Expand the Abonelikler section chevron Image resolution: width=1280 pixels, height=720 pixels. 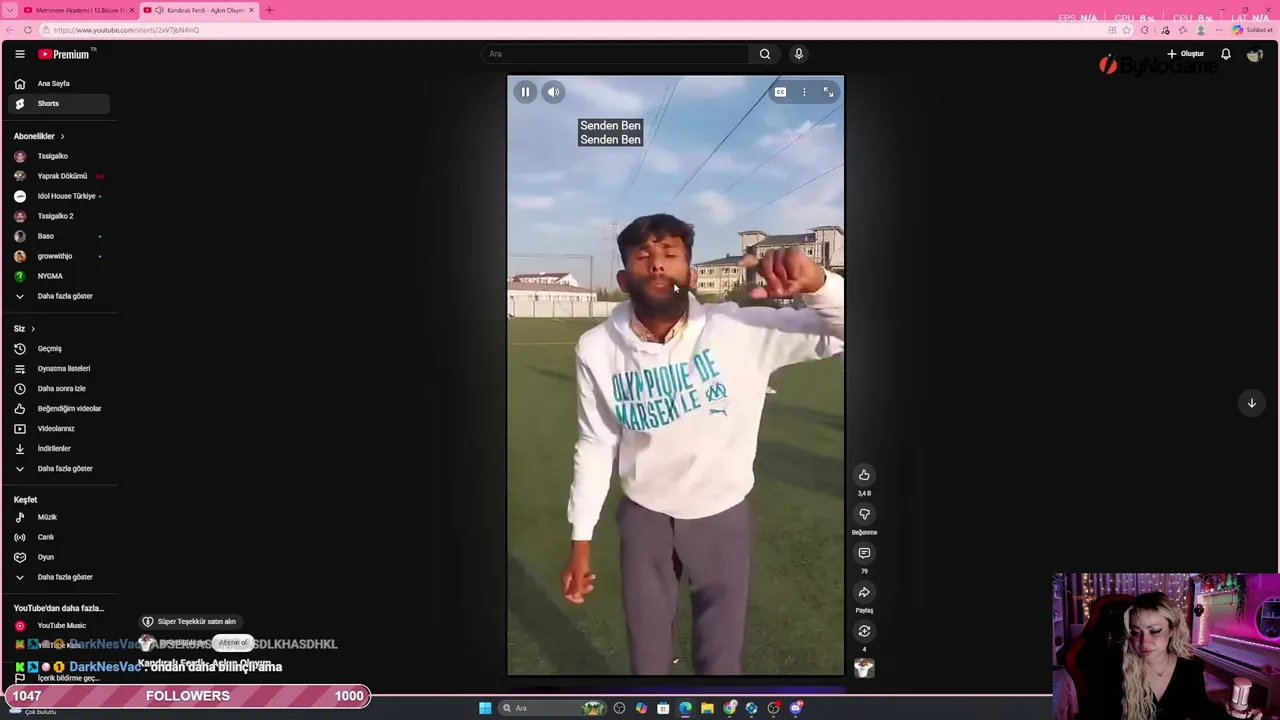pos(62,136)
